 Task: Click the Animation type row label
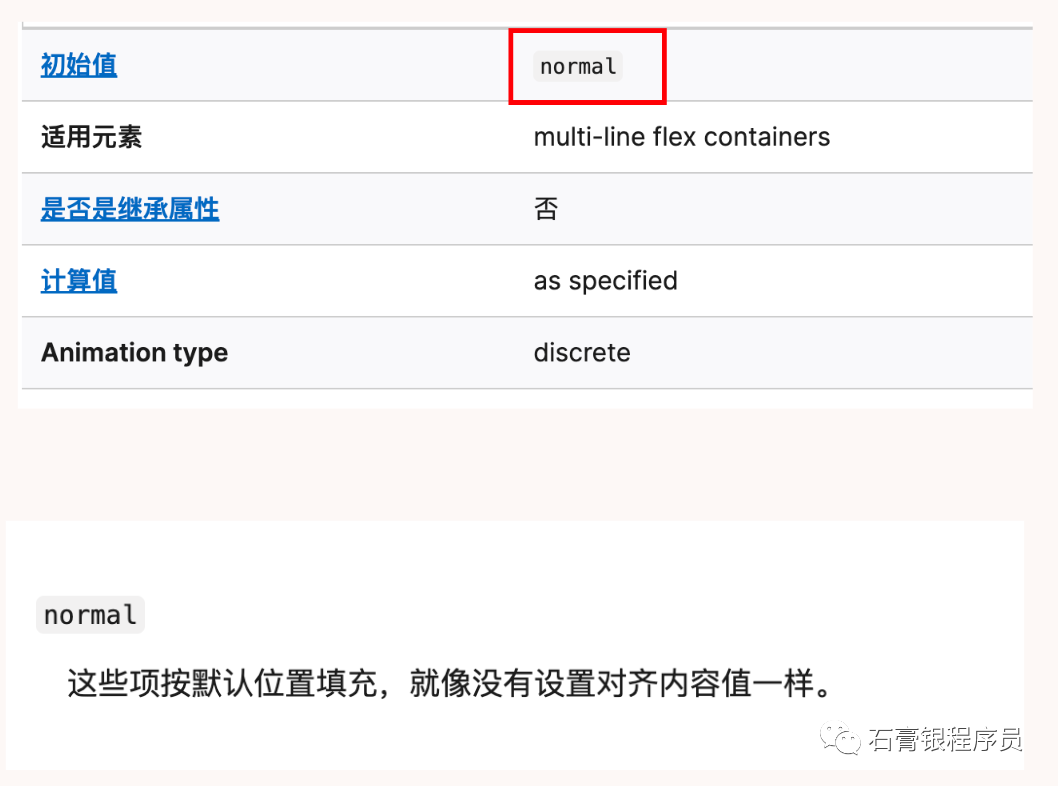click(x=134, y=353)
